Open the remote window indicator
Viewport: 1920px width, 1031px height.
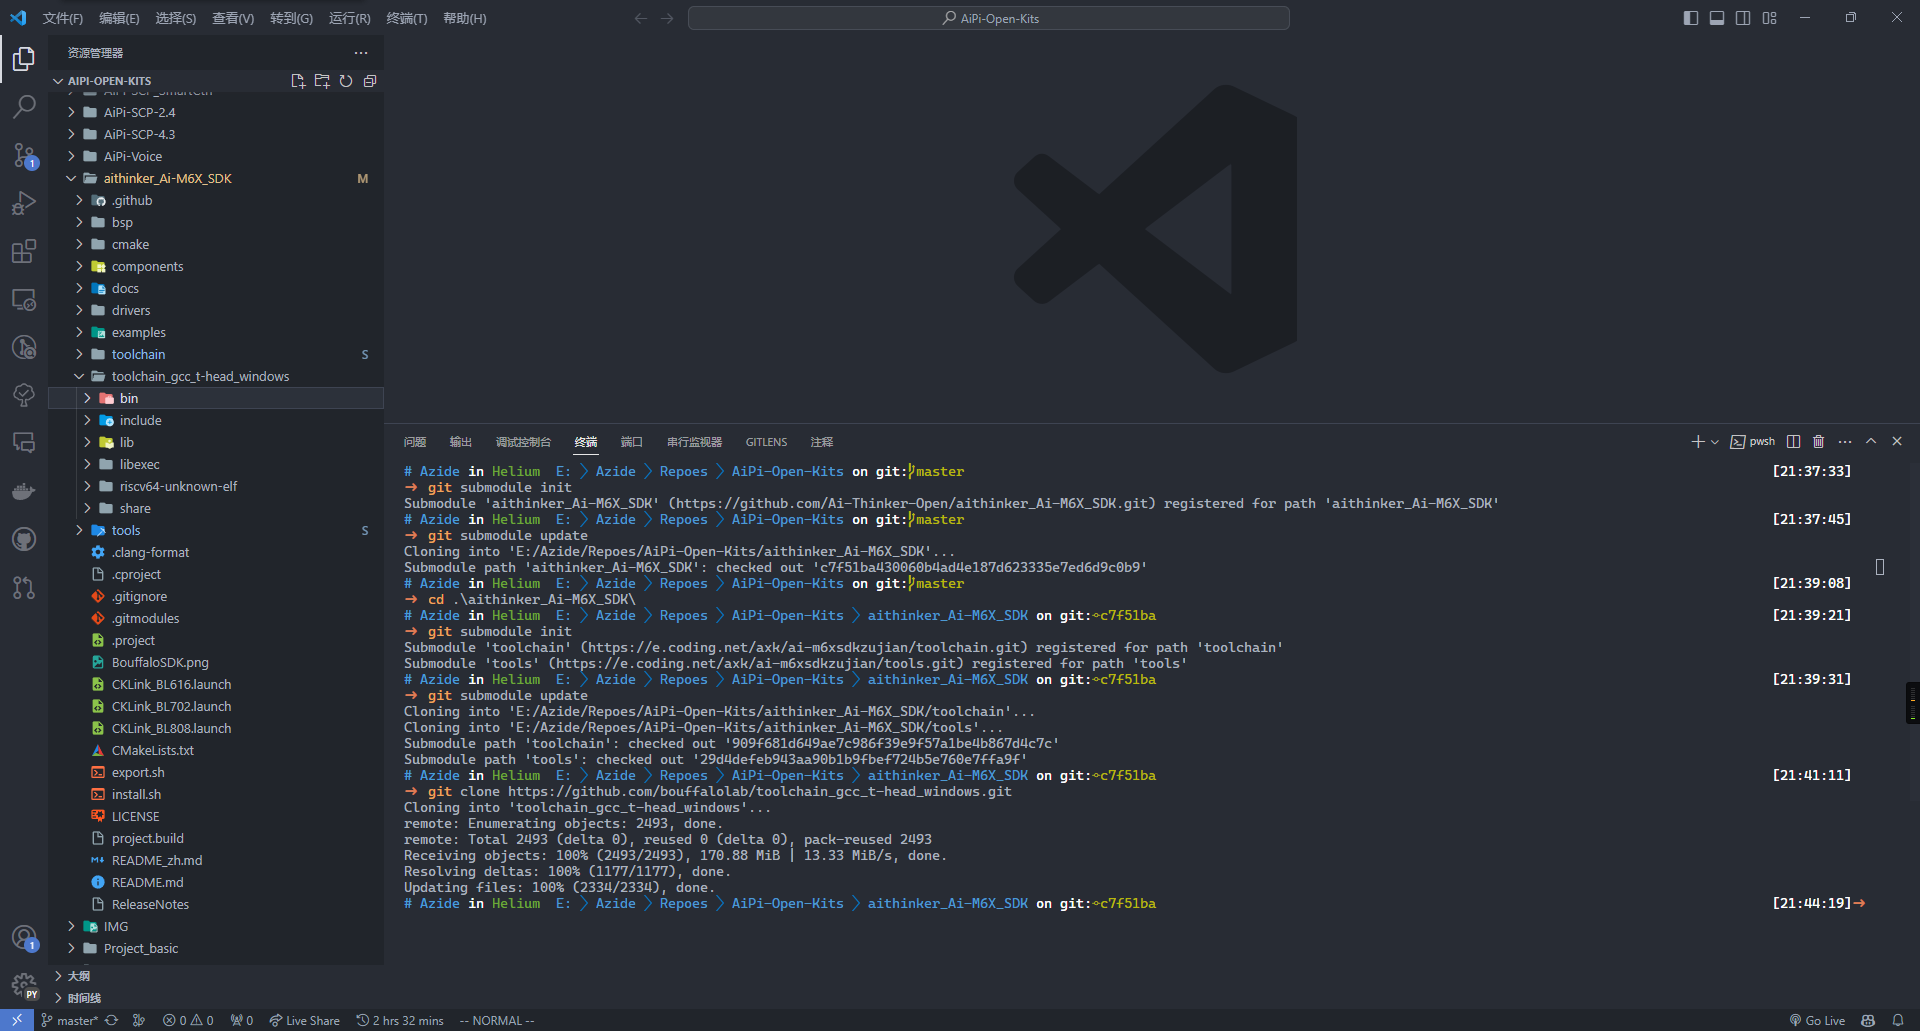click(x=17, y=1021)
